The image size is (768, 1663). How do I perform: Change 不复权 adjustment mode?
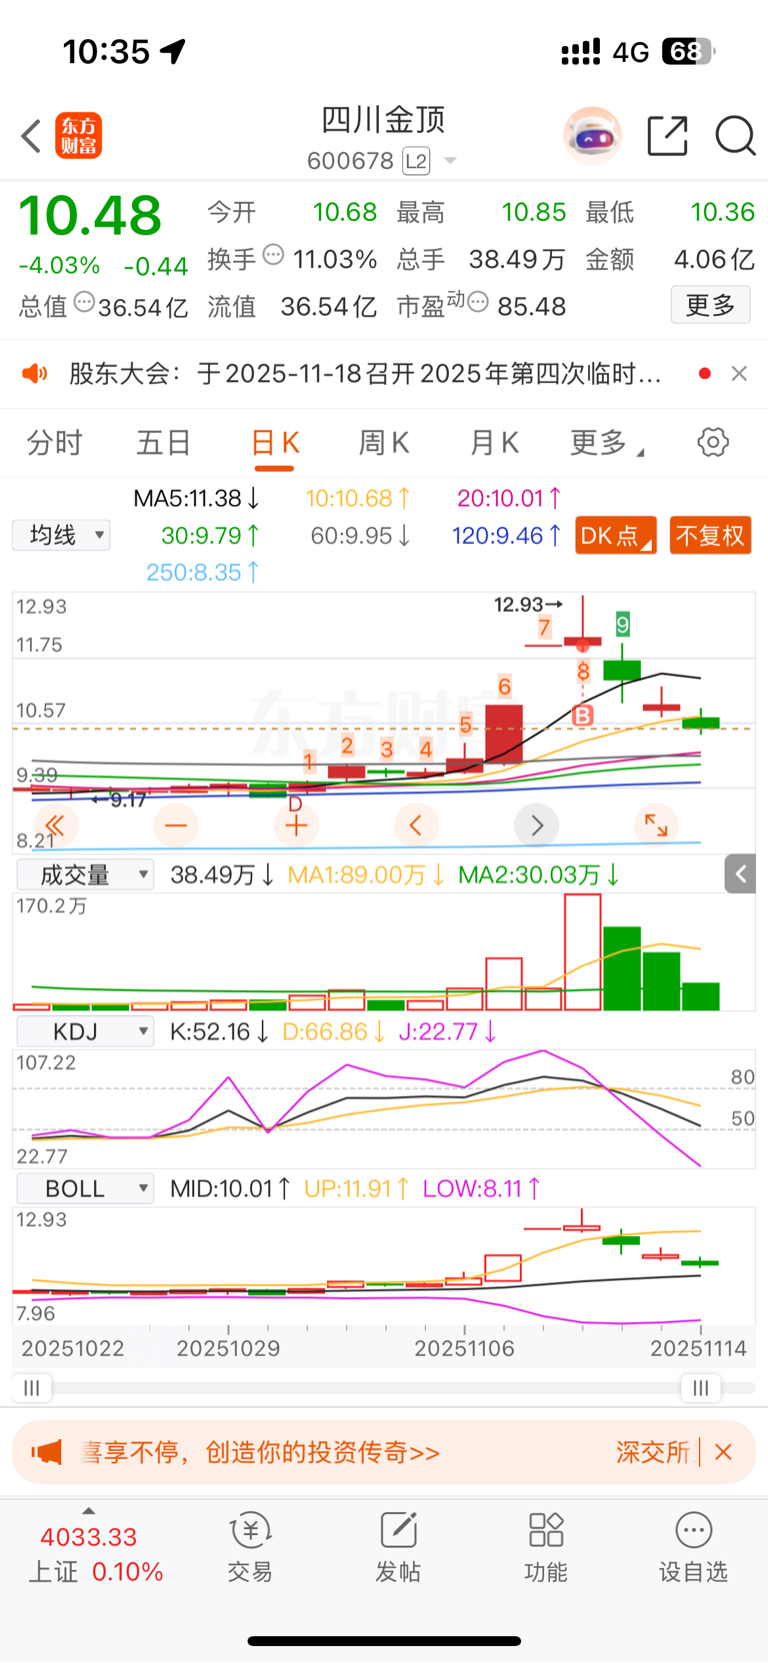pyautogui.click(x=710, y=536)
